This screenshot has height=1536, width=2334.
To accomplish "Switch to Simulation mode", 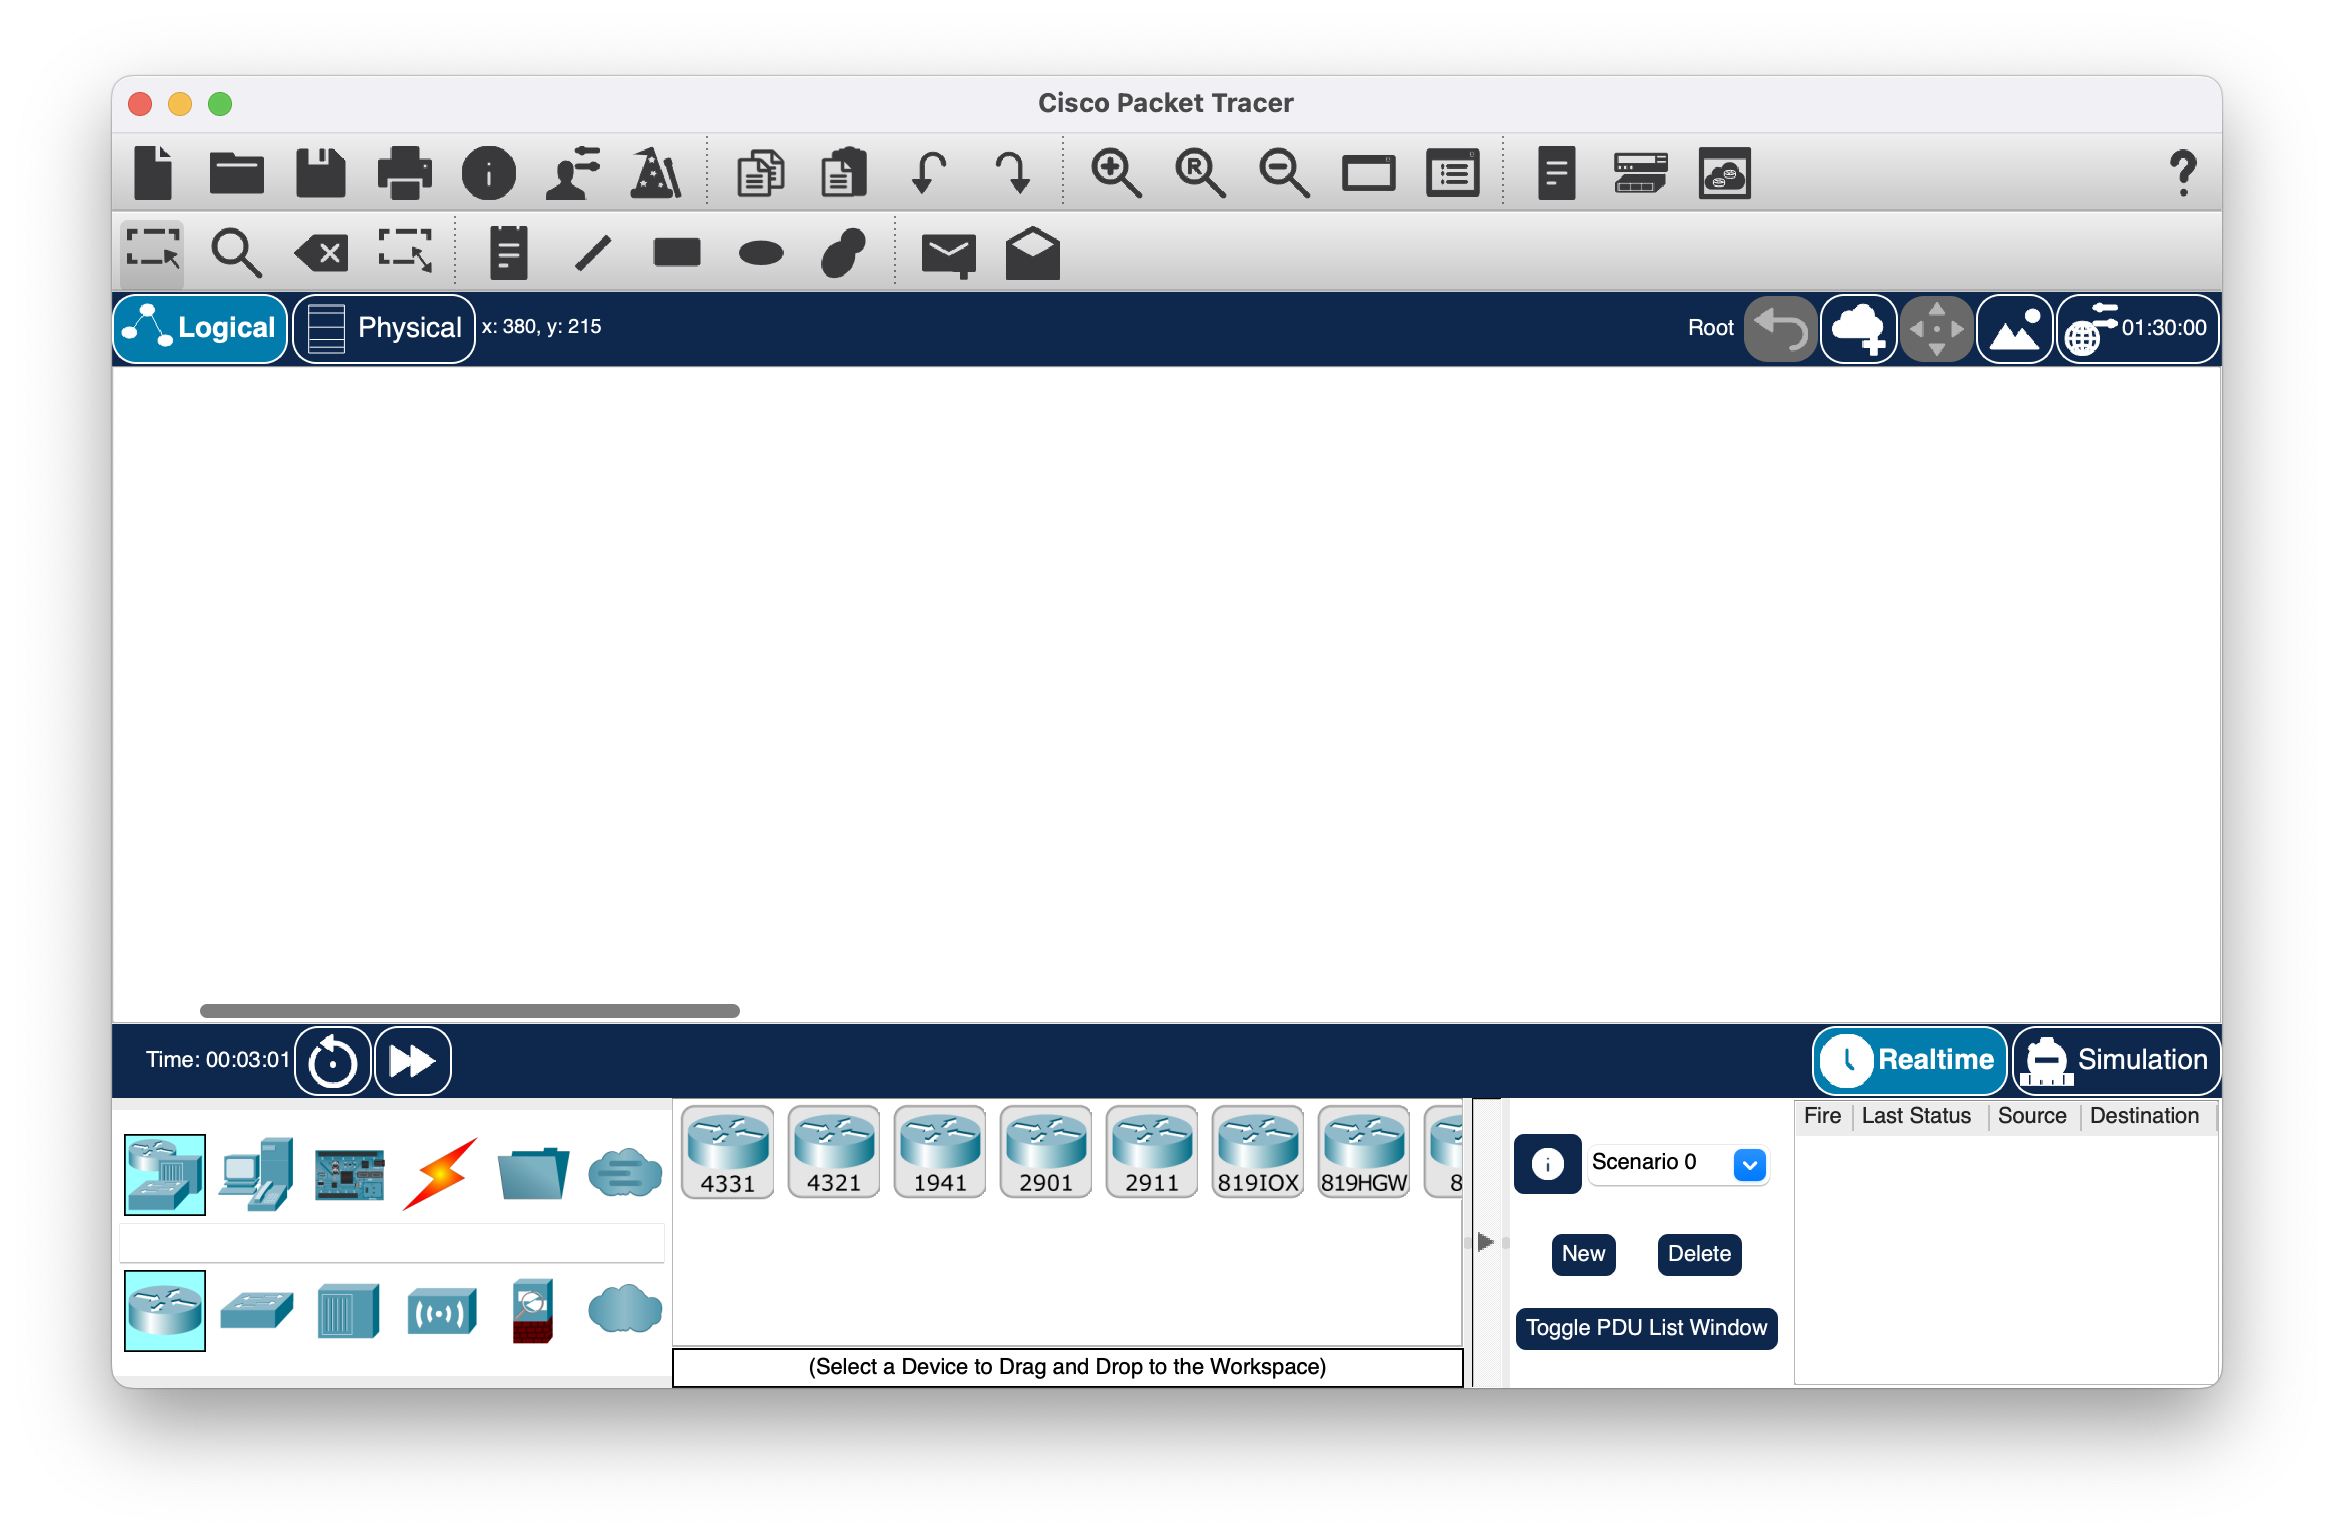I will pyautogui.click(x=2115, y=1060).
